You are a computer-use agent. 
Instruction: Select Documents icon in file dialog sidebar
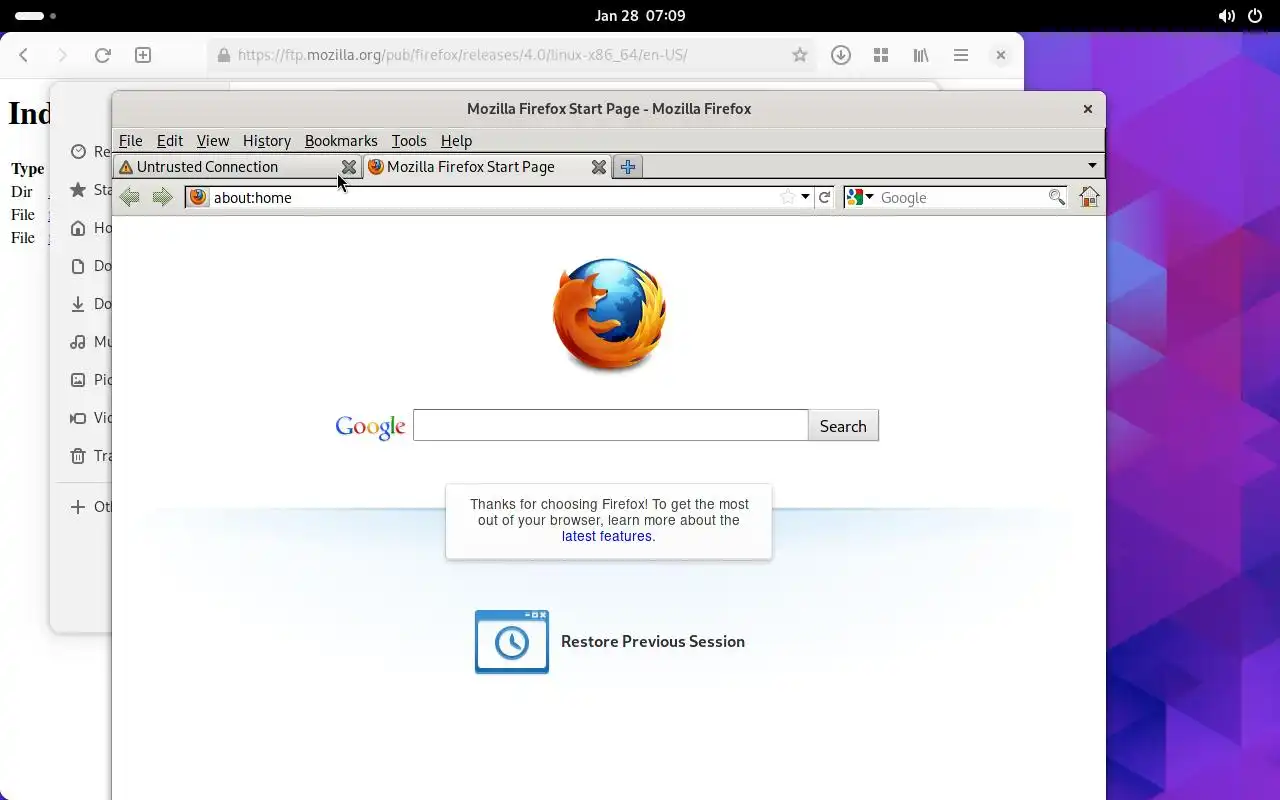[78, 266]
